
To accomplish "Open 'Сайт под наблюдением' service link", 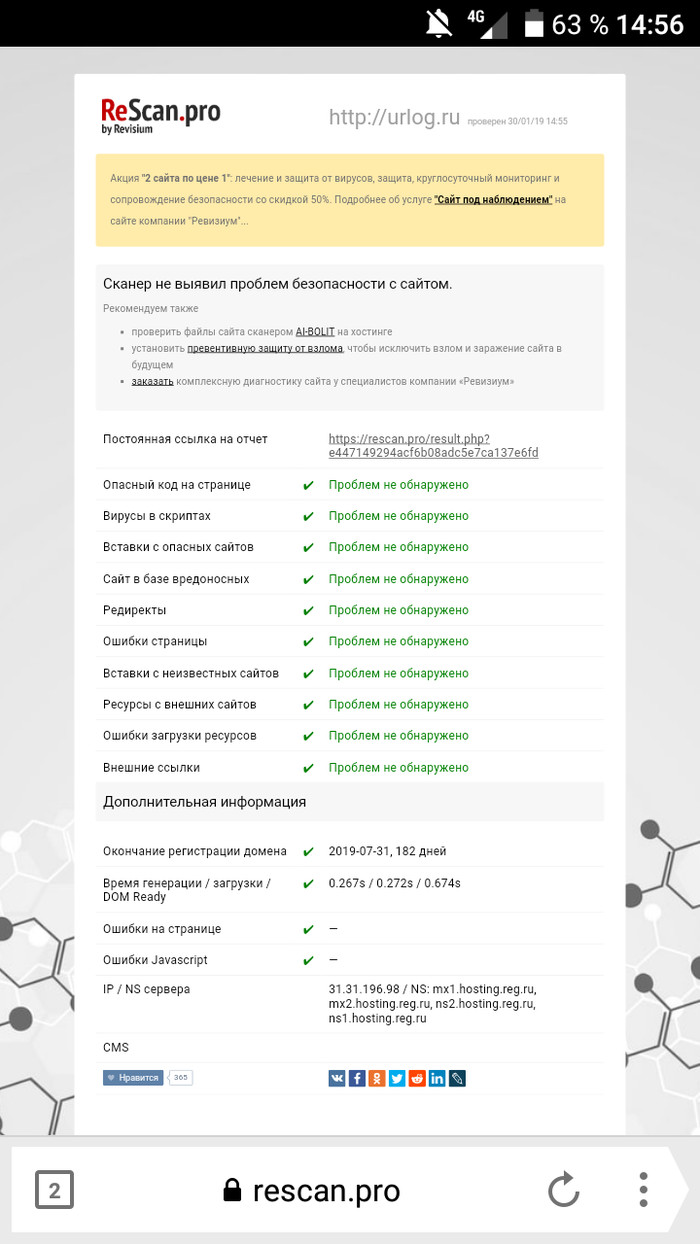I will pos(493,200).
